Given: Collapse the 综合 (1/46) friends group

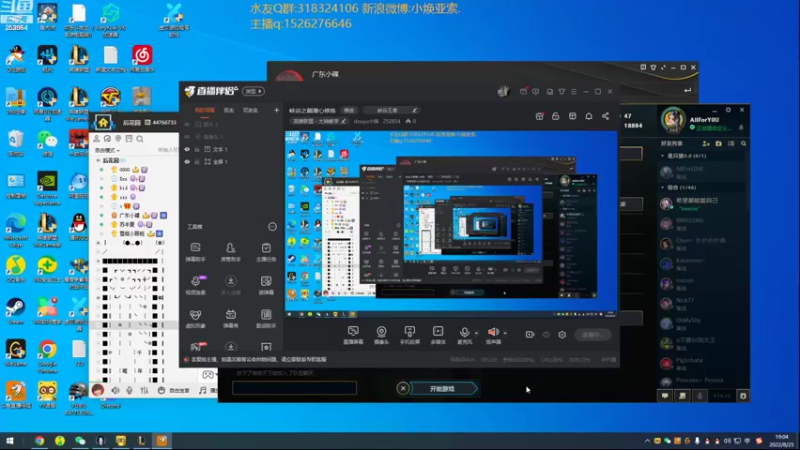Looking at the screenshot, I should click(x=663, y=187).
